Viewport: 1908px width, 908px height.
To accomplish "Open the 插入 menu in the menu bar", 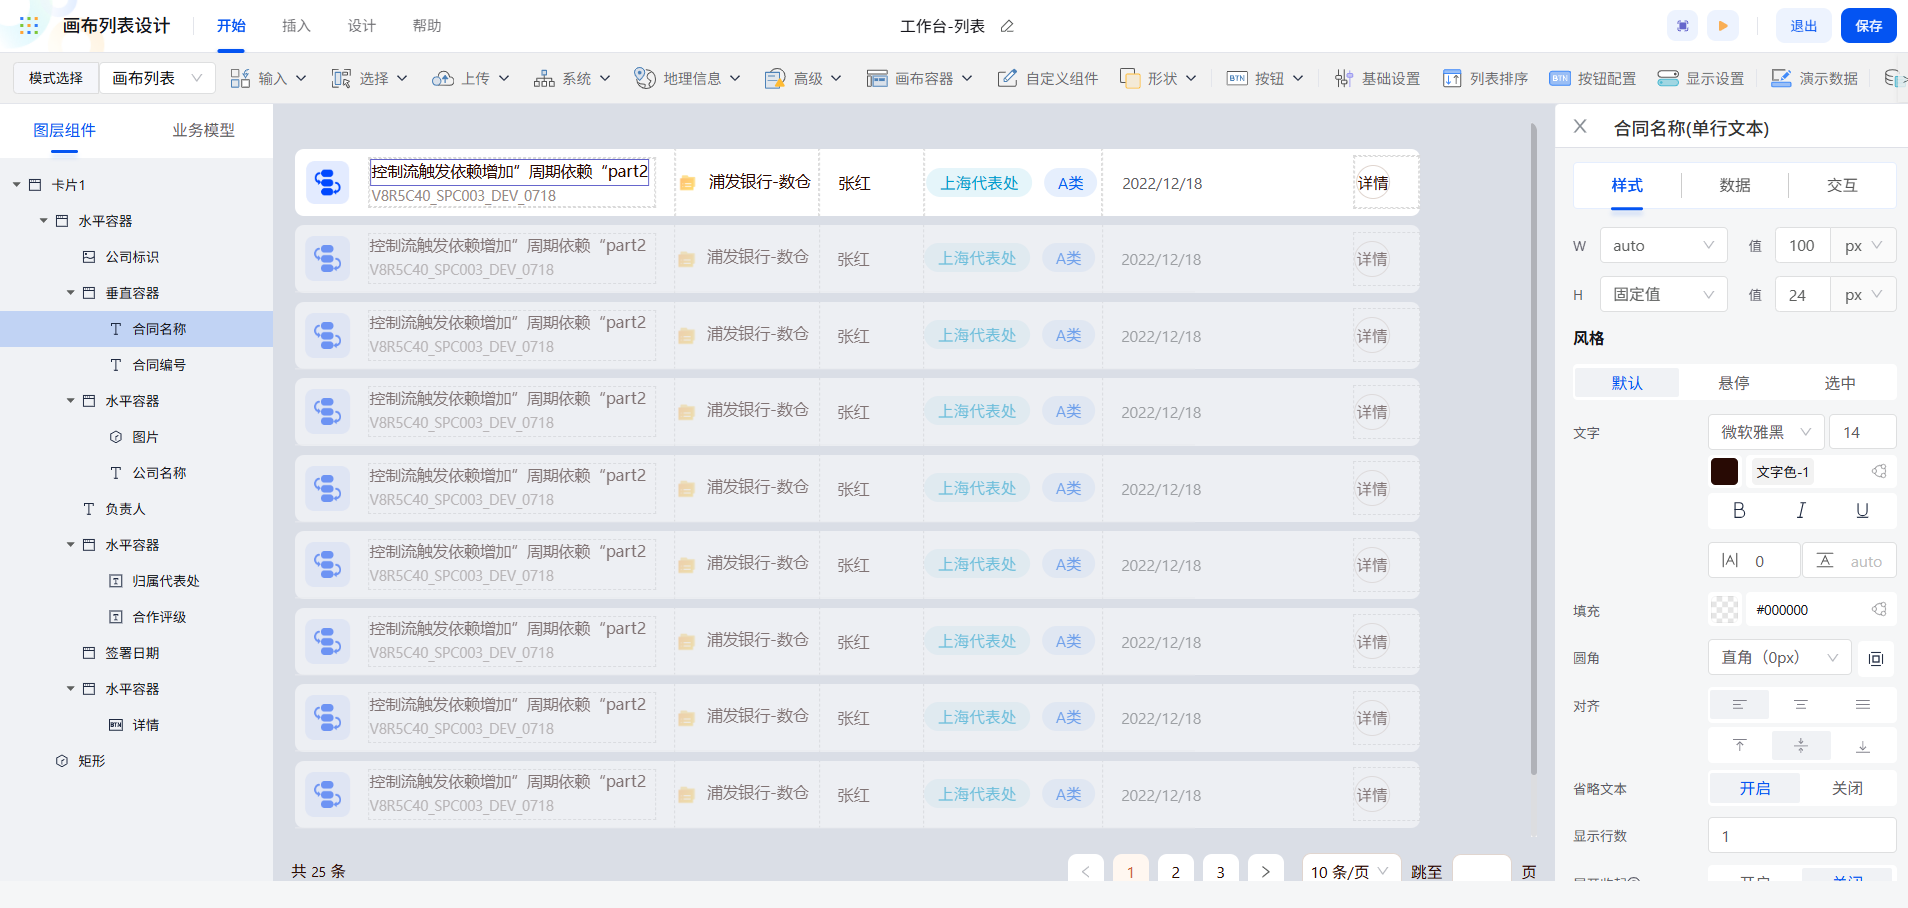I will click(295, 25).
